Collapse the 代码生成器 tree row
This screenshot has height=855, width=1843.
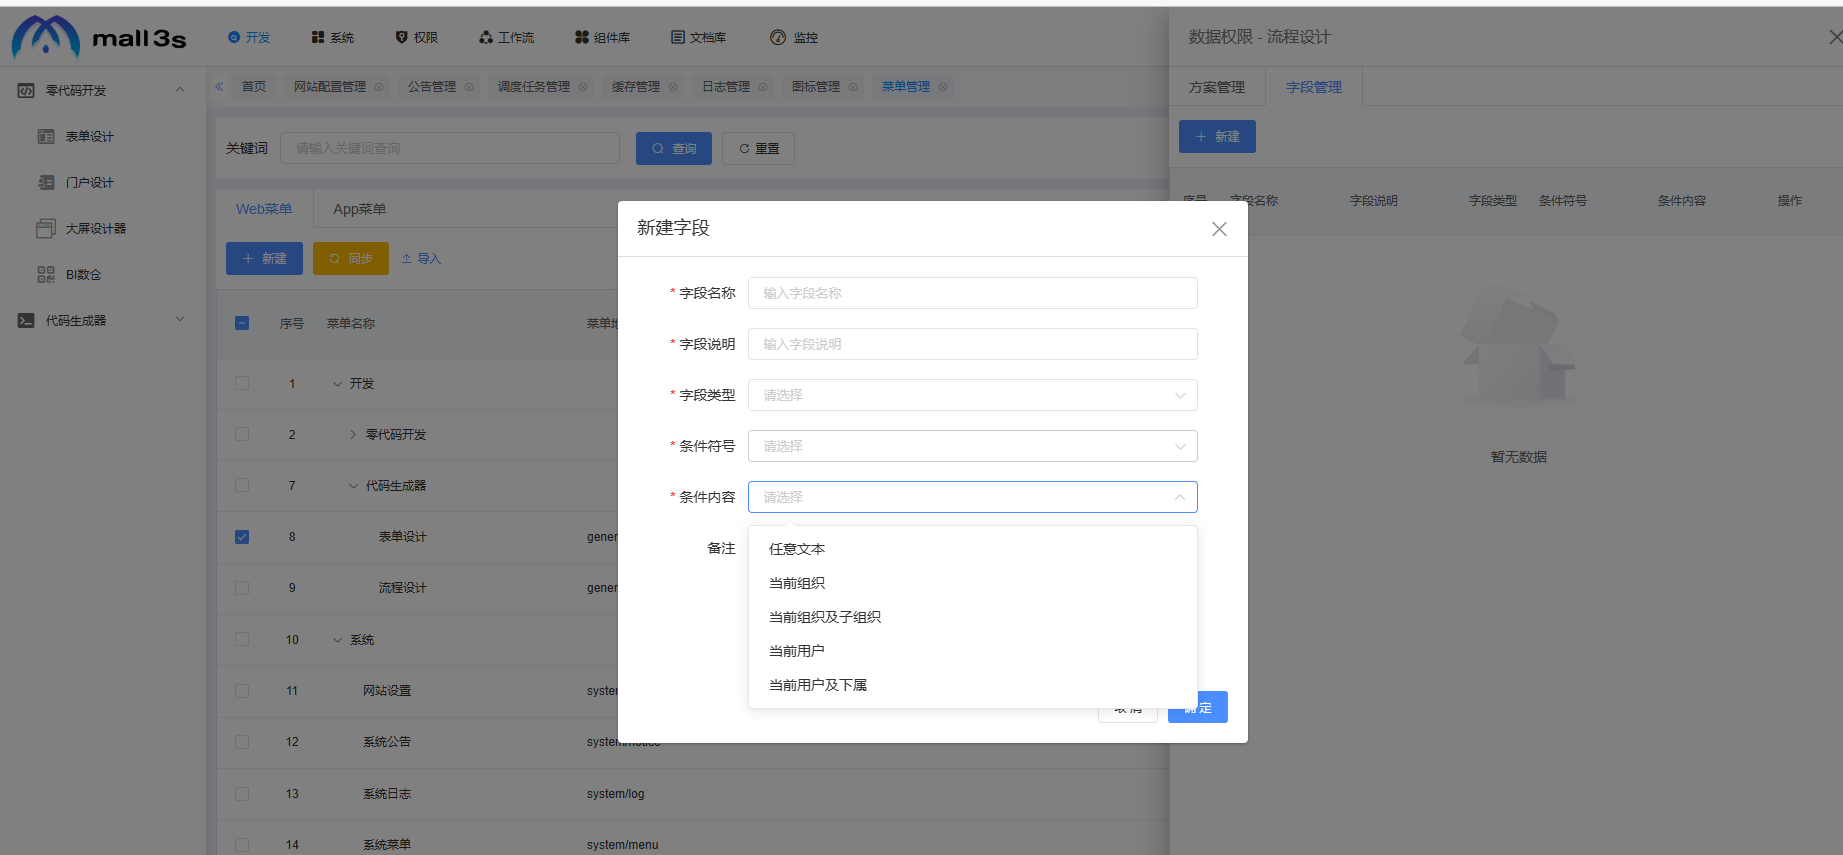coord(353,486)
